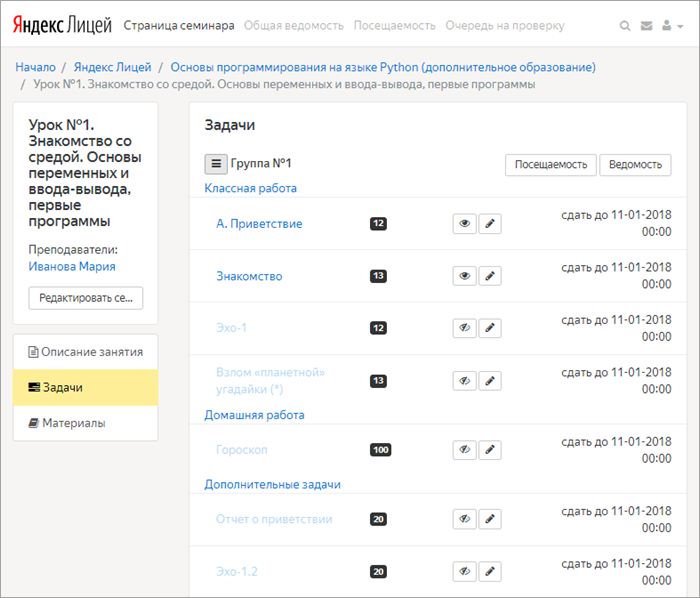Open task Гороскоп
Screen dimensions: 700x598
[x=242, y=450]
